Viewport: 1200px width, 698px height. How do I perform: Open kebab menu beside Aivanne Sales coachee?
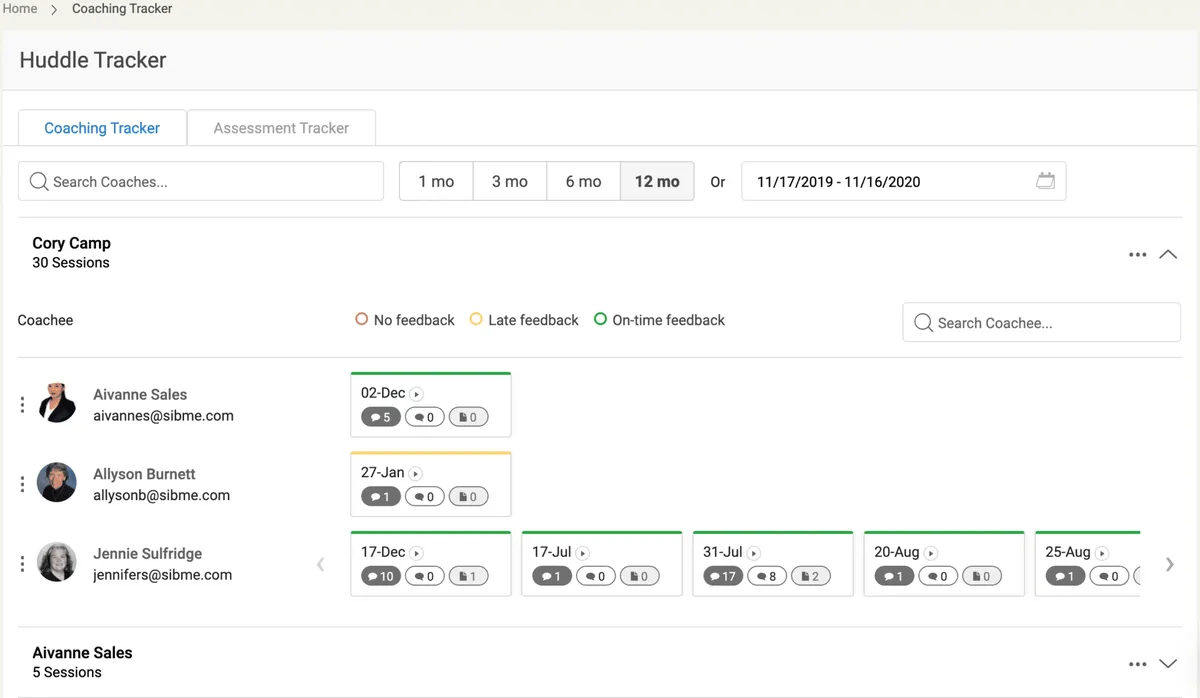tap(23, 405)
